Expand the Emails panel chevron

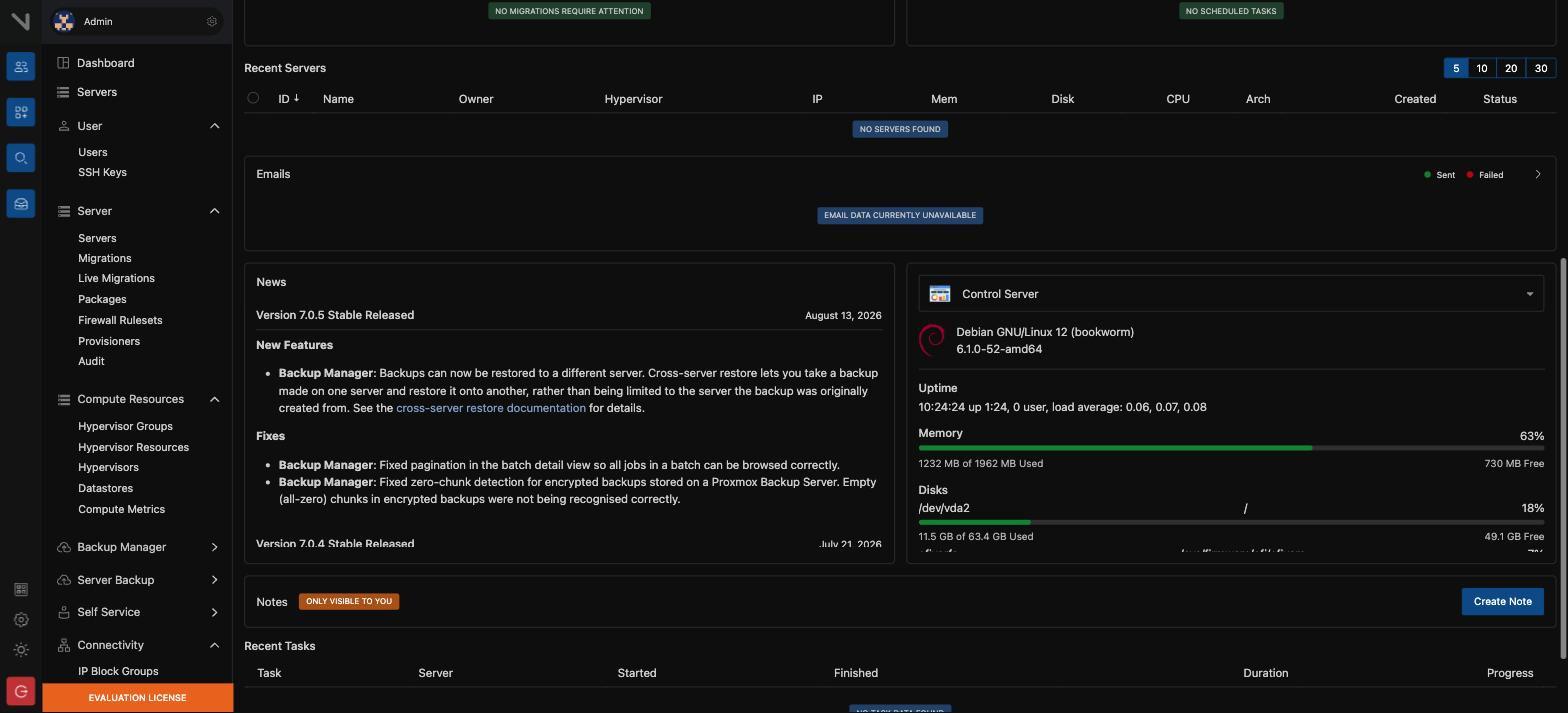[x=1538, y=174]
